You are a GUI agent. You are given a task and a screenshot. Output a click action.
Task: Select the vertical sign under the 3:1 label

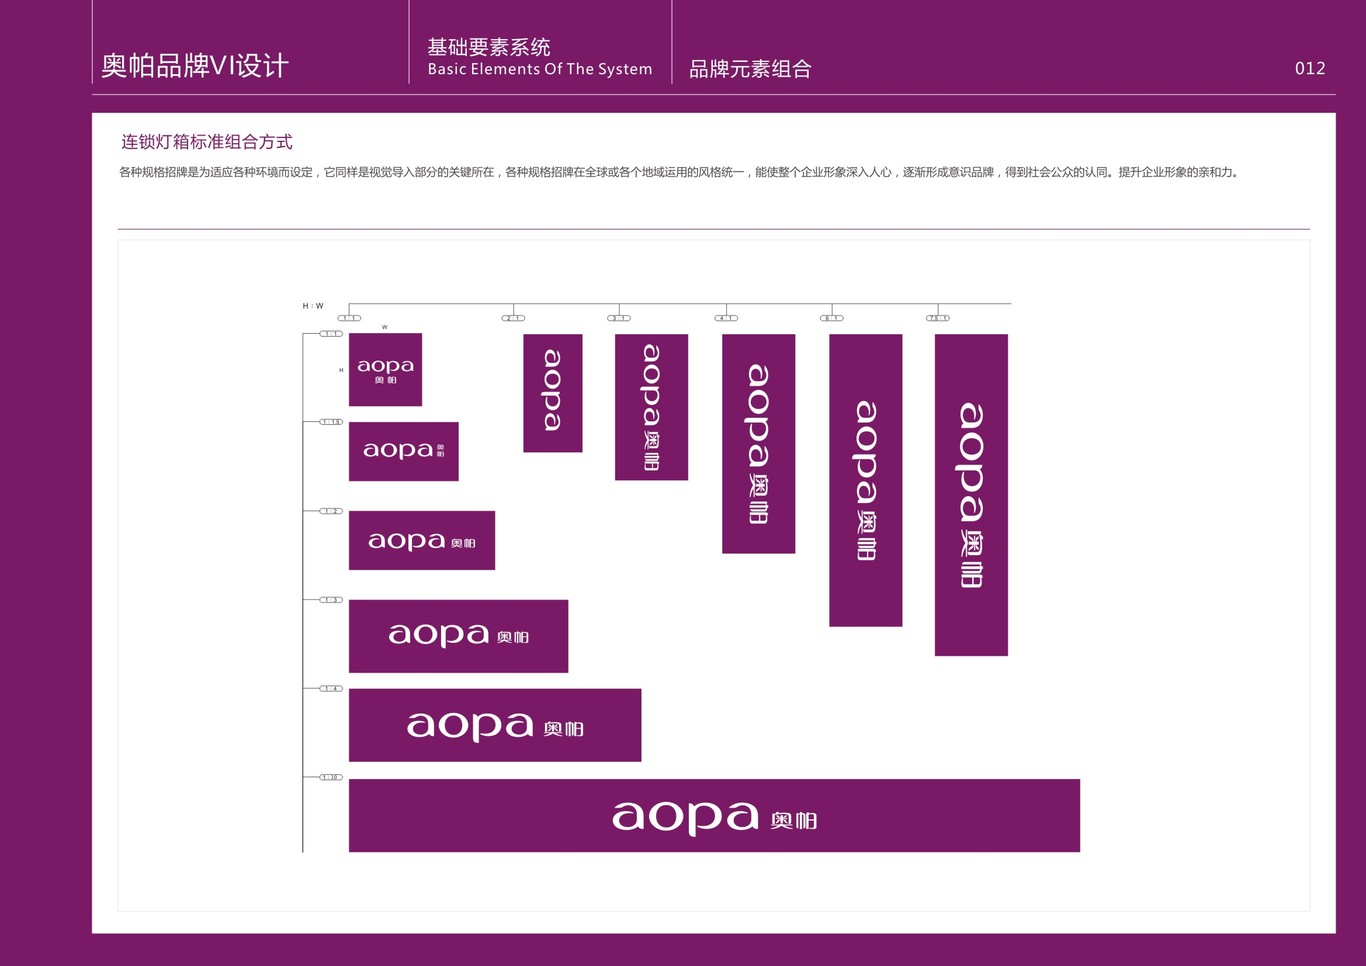click(651, 407)
